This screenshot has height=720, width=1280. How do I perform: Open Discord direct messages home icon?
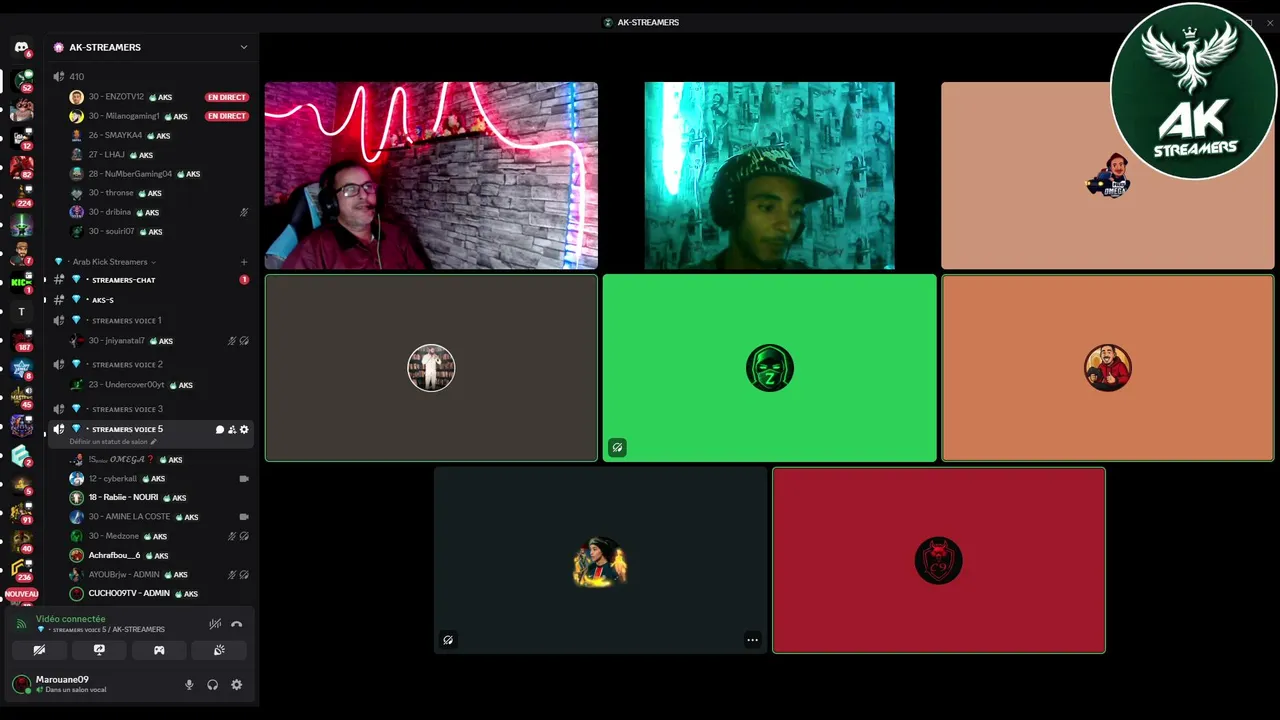pyautogui.click(x=21, y=47)
